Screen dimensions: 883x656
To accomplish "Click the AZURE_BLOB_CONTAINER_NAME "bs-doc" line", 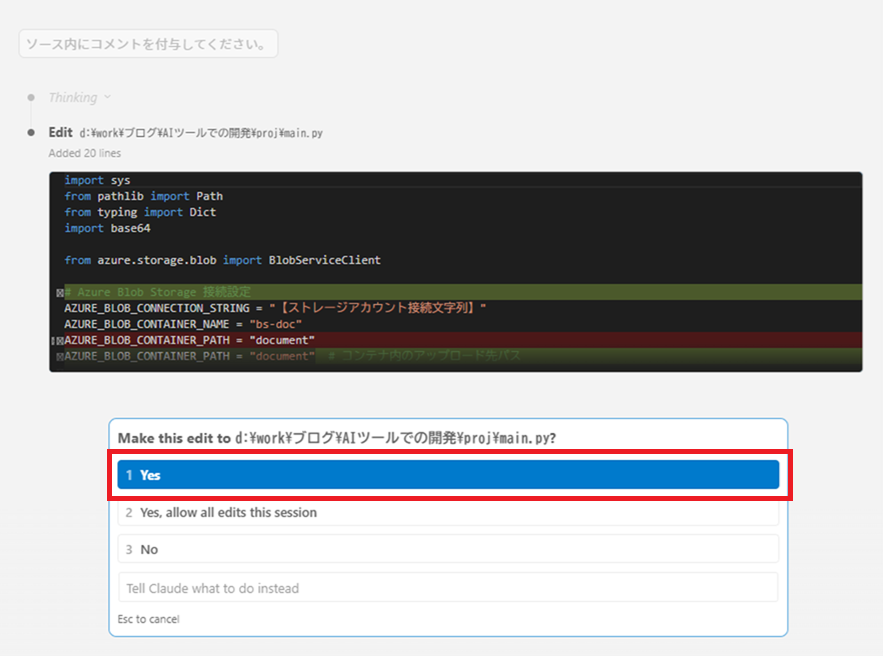I will tap(183, 324).
